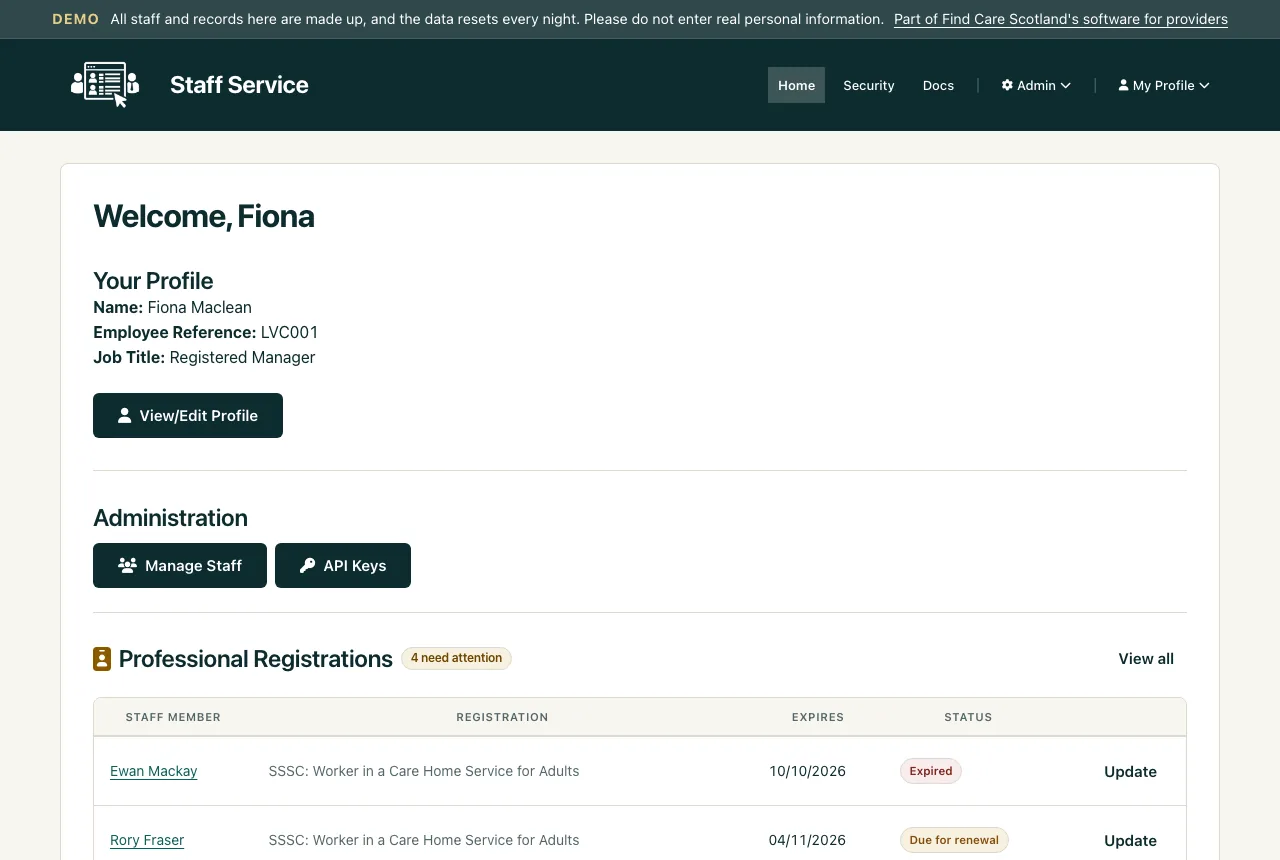
Task: Click the gear icon next to Admin
Action: 1007,85
